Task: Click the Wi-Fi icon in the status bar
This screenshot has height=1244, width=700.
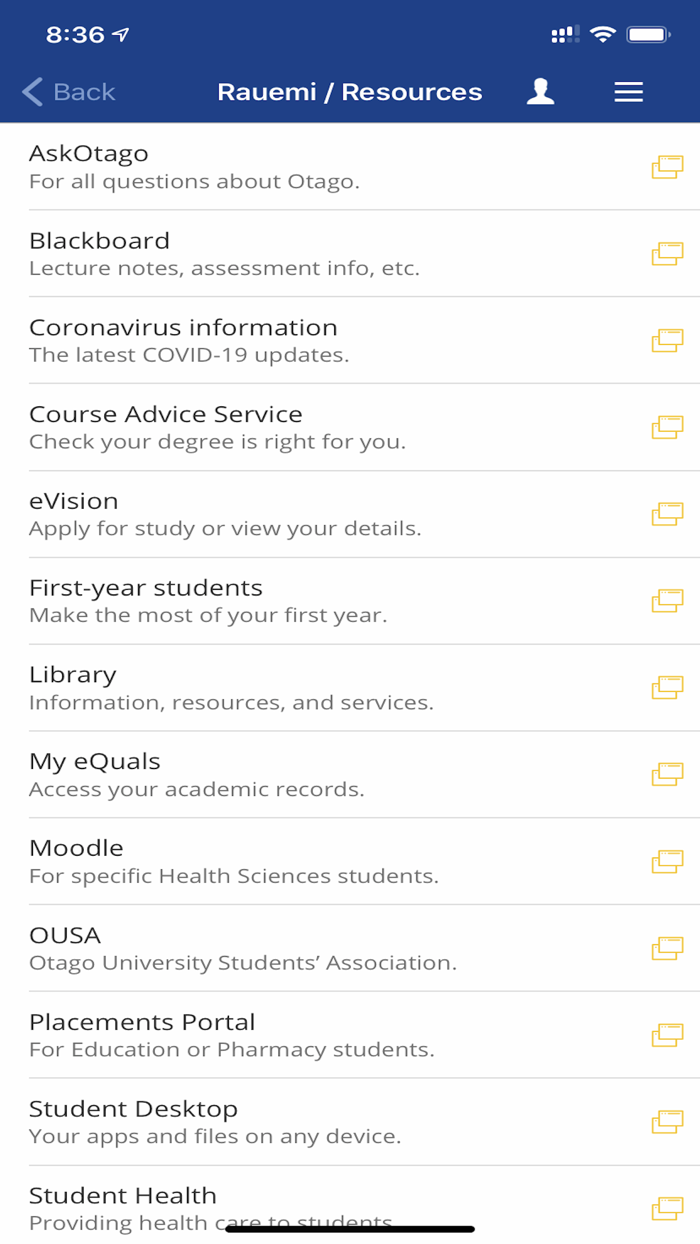Action: coord(602,33)
